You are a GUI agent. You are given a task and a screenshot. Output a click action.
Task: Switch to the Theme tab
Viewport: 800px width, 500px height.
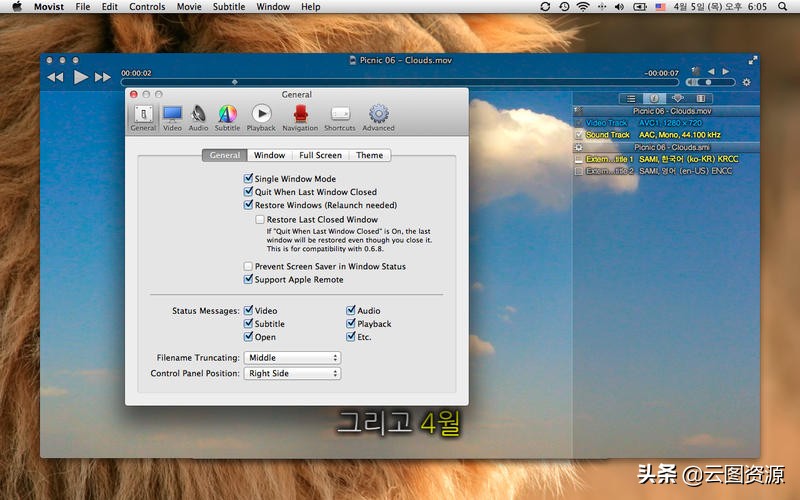369,155
